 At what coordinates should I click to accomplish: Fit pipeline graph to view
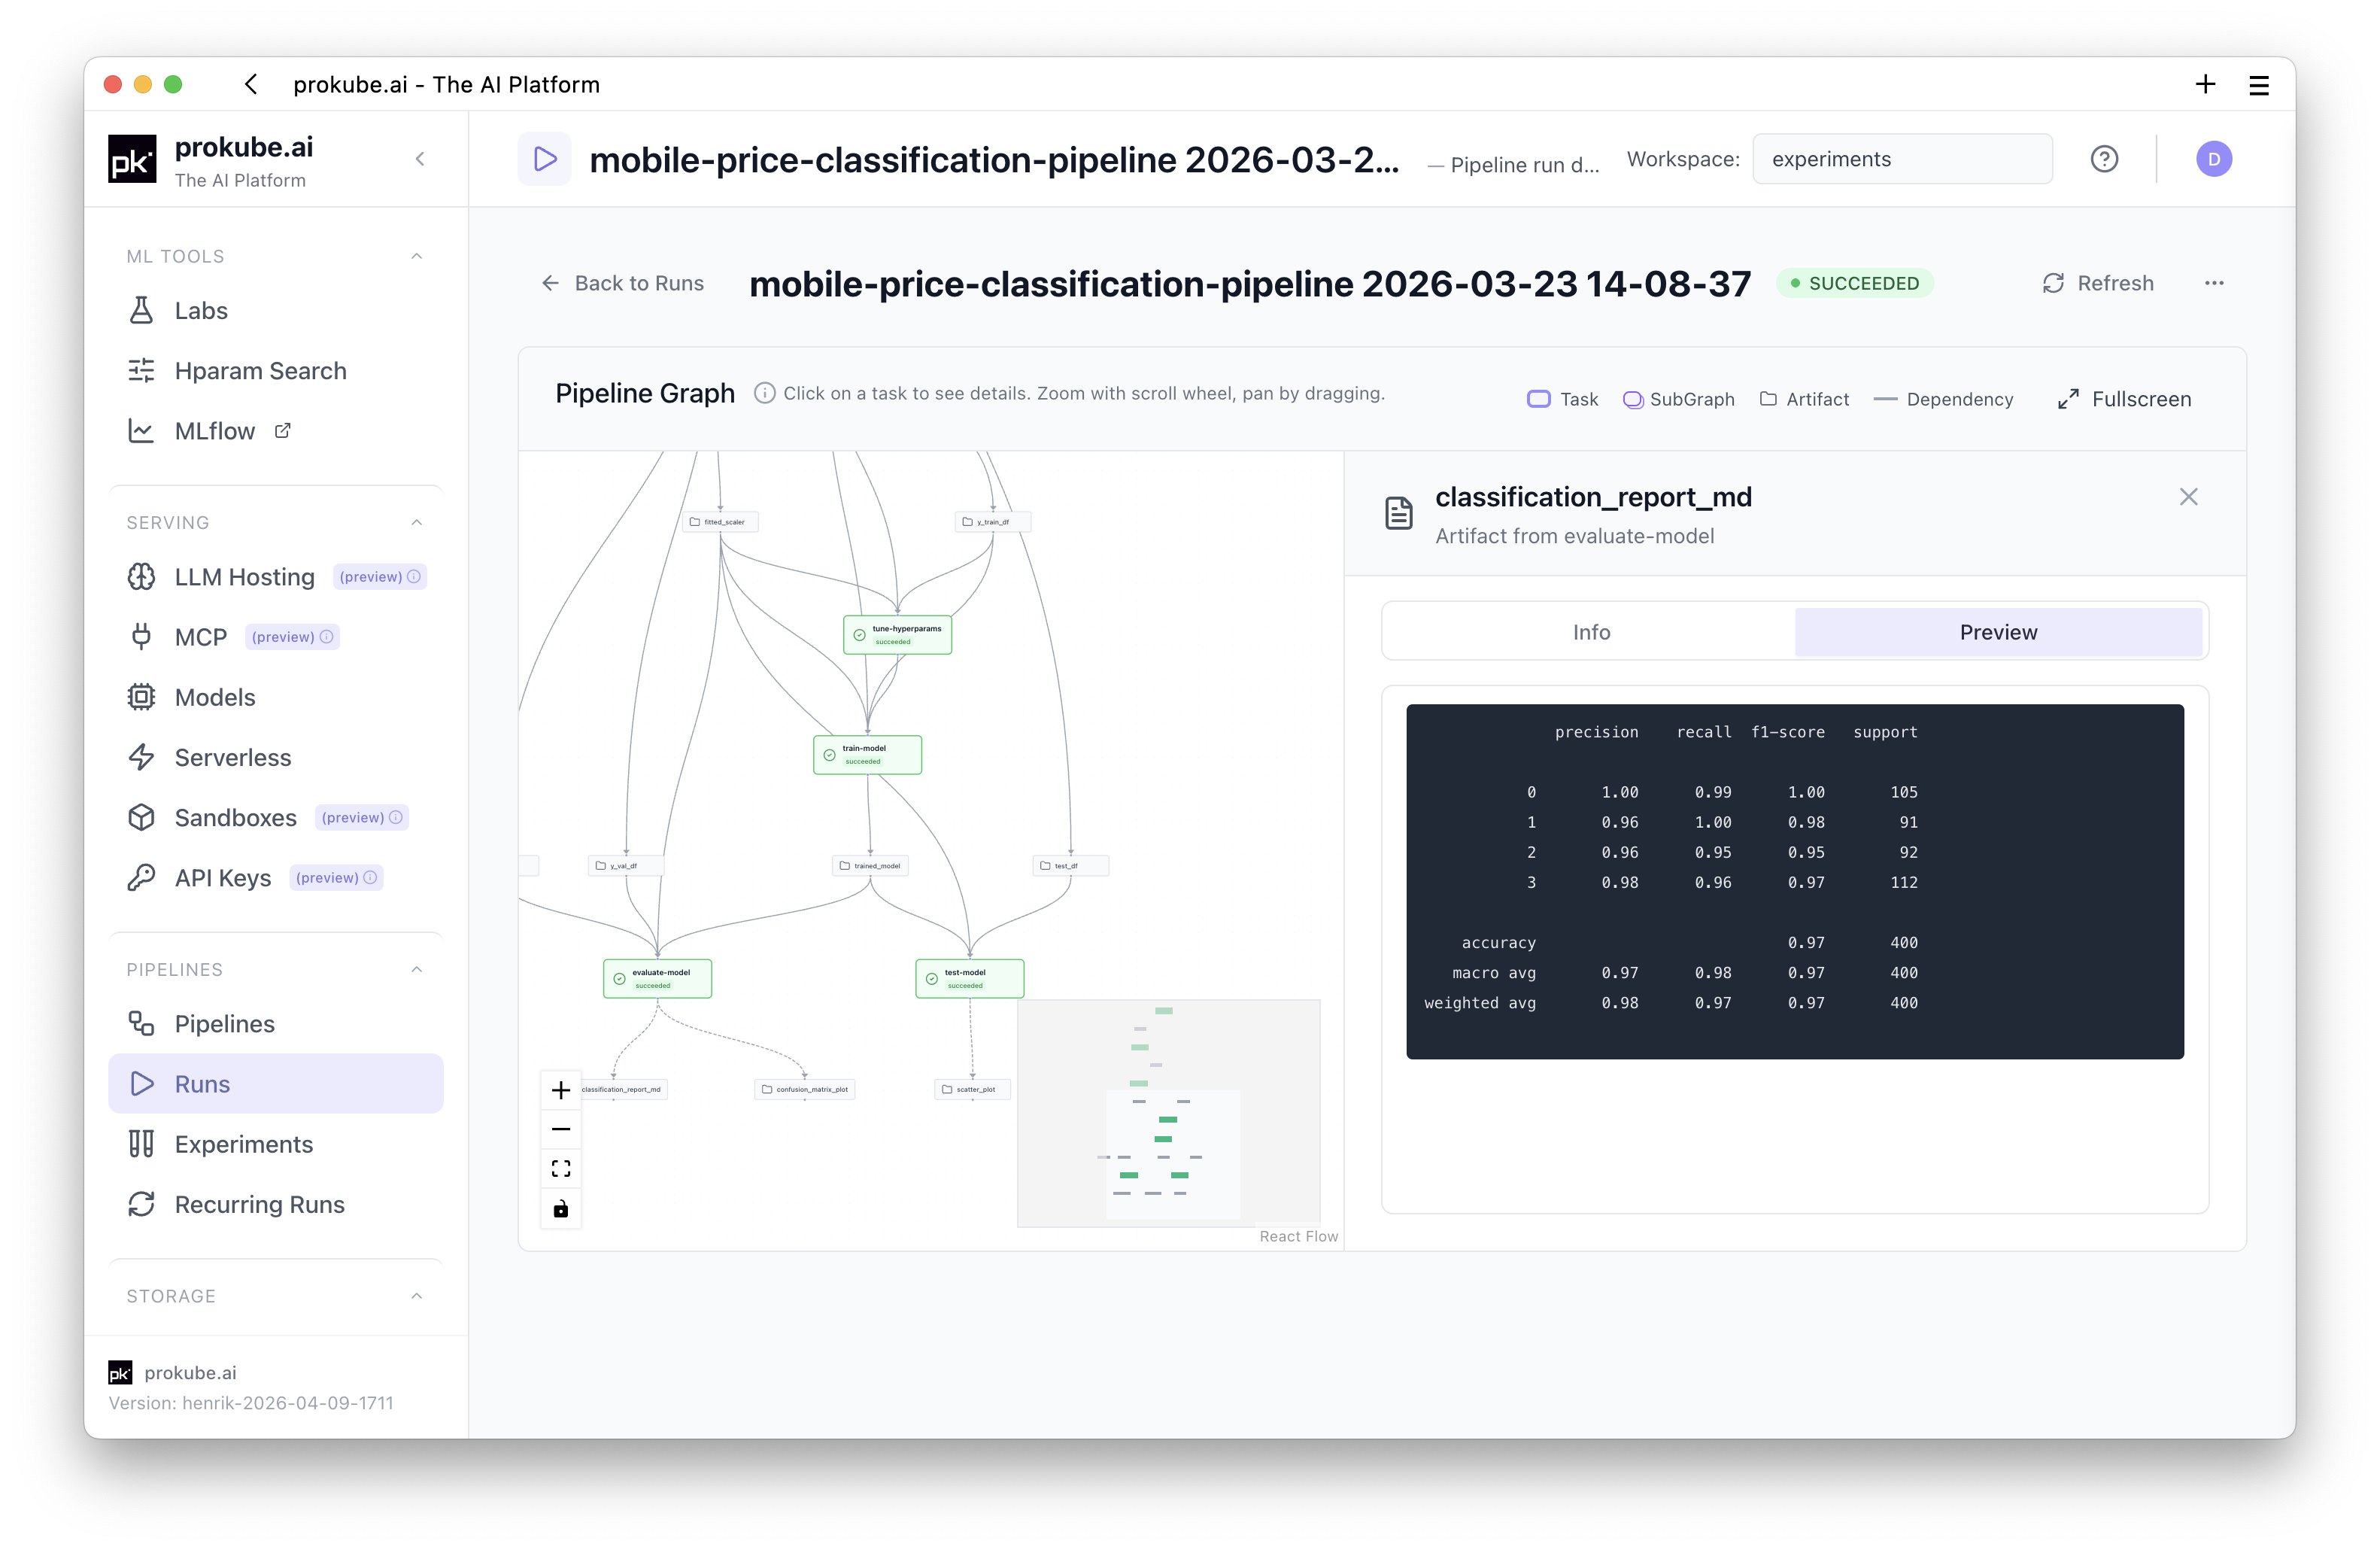pyautogui.click(x=561, y=1169)
